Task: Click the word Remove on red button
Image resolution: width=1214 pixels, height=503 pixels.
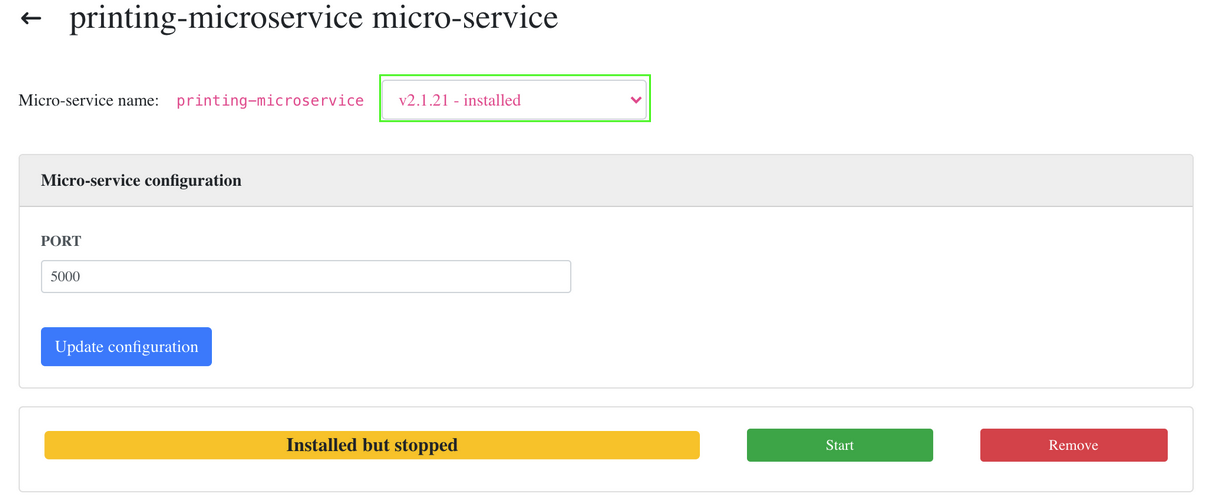Action: (1074, 445)
